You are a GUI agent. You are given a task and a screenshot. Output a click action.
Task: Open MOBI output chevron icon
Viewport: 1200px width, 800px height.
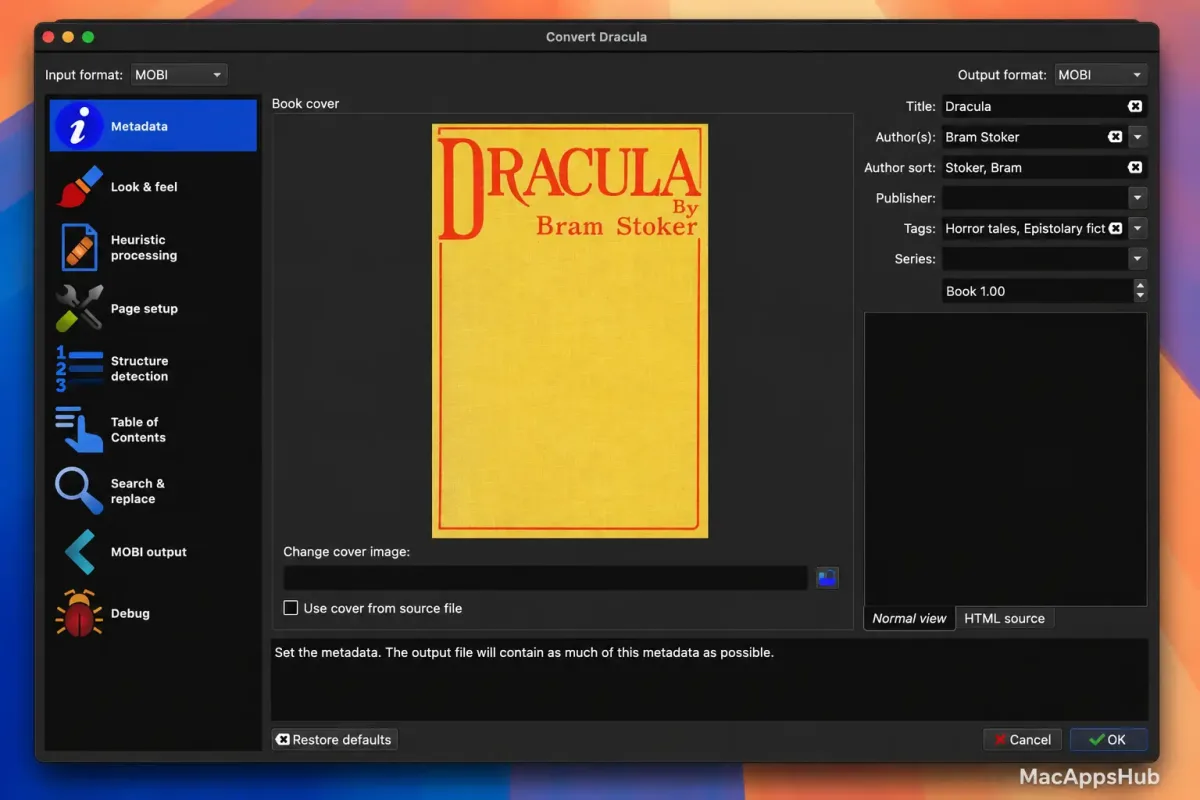(x=80, y=552)
